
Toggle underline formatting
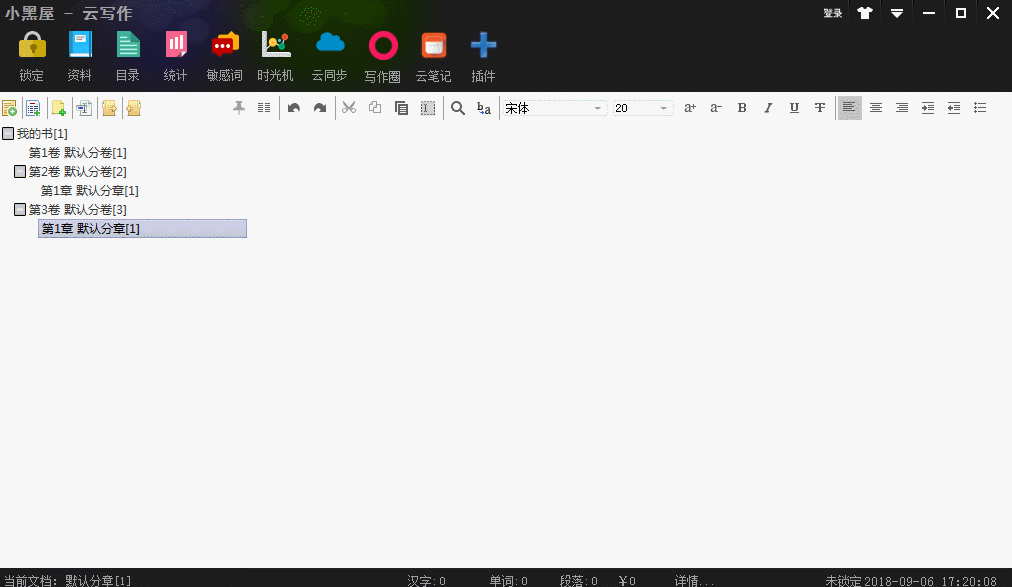point(794,108)
